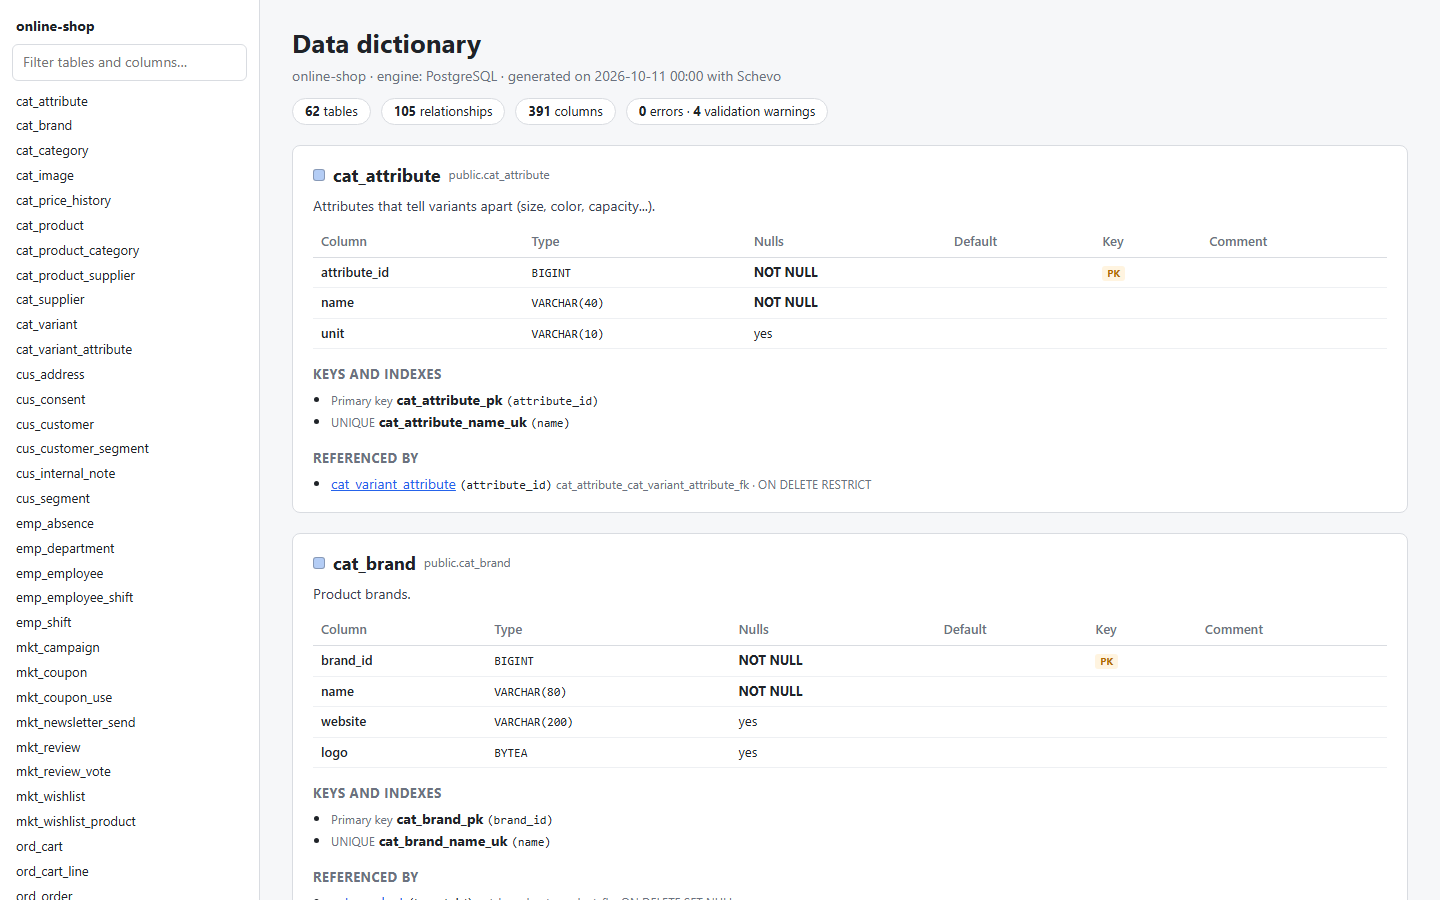Click the 62 tables summary pill

point(331,112)
